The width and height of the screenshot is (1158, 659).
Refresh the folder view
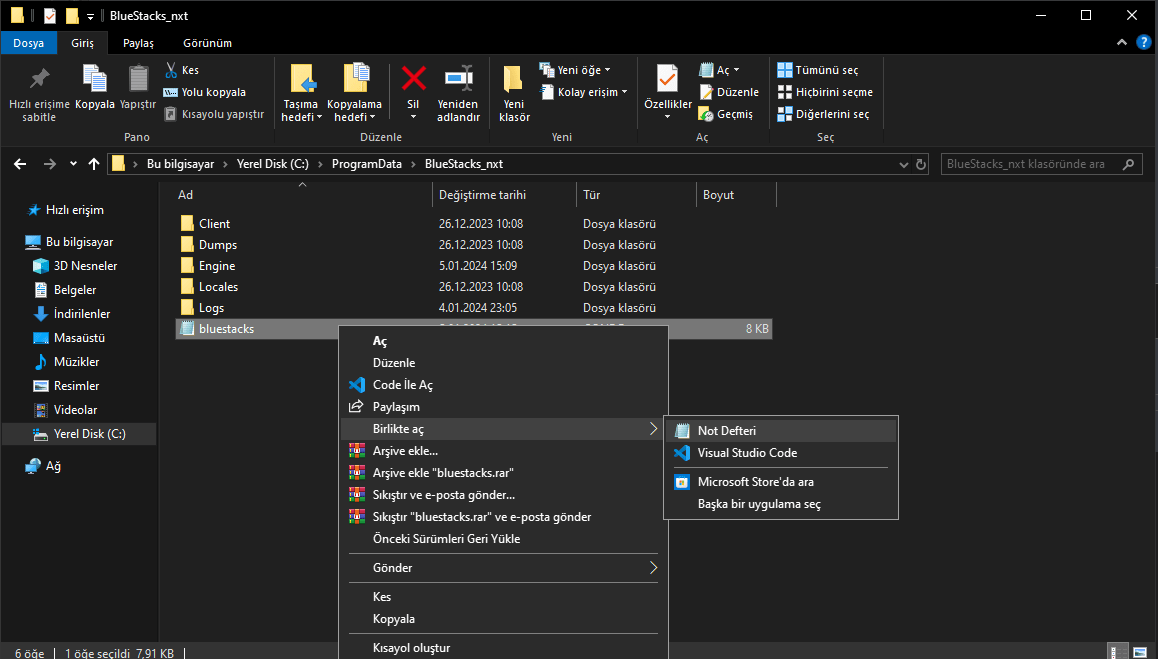(921, 164)
